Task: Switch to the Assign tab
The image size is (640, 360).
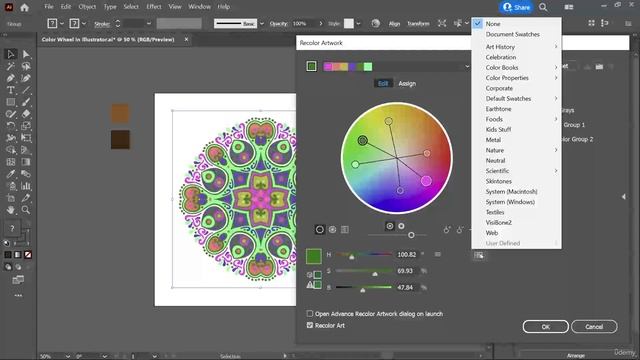Action: (407, 83)
